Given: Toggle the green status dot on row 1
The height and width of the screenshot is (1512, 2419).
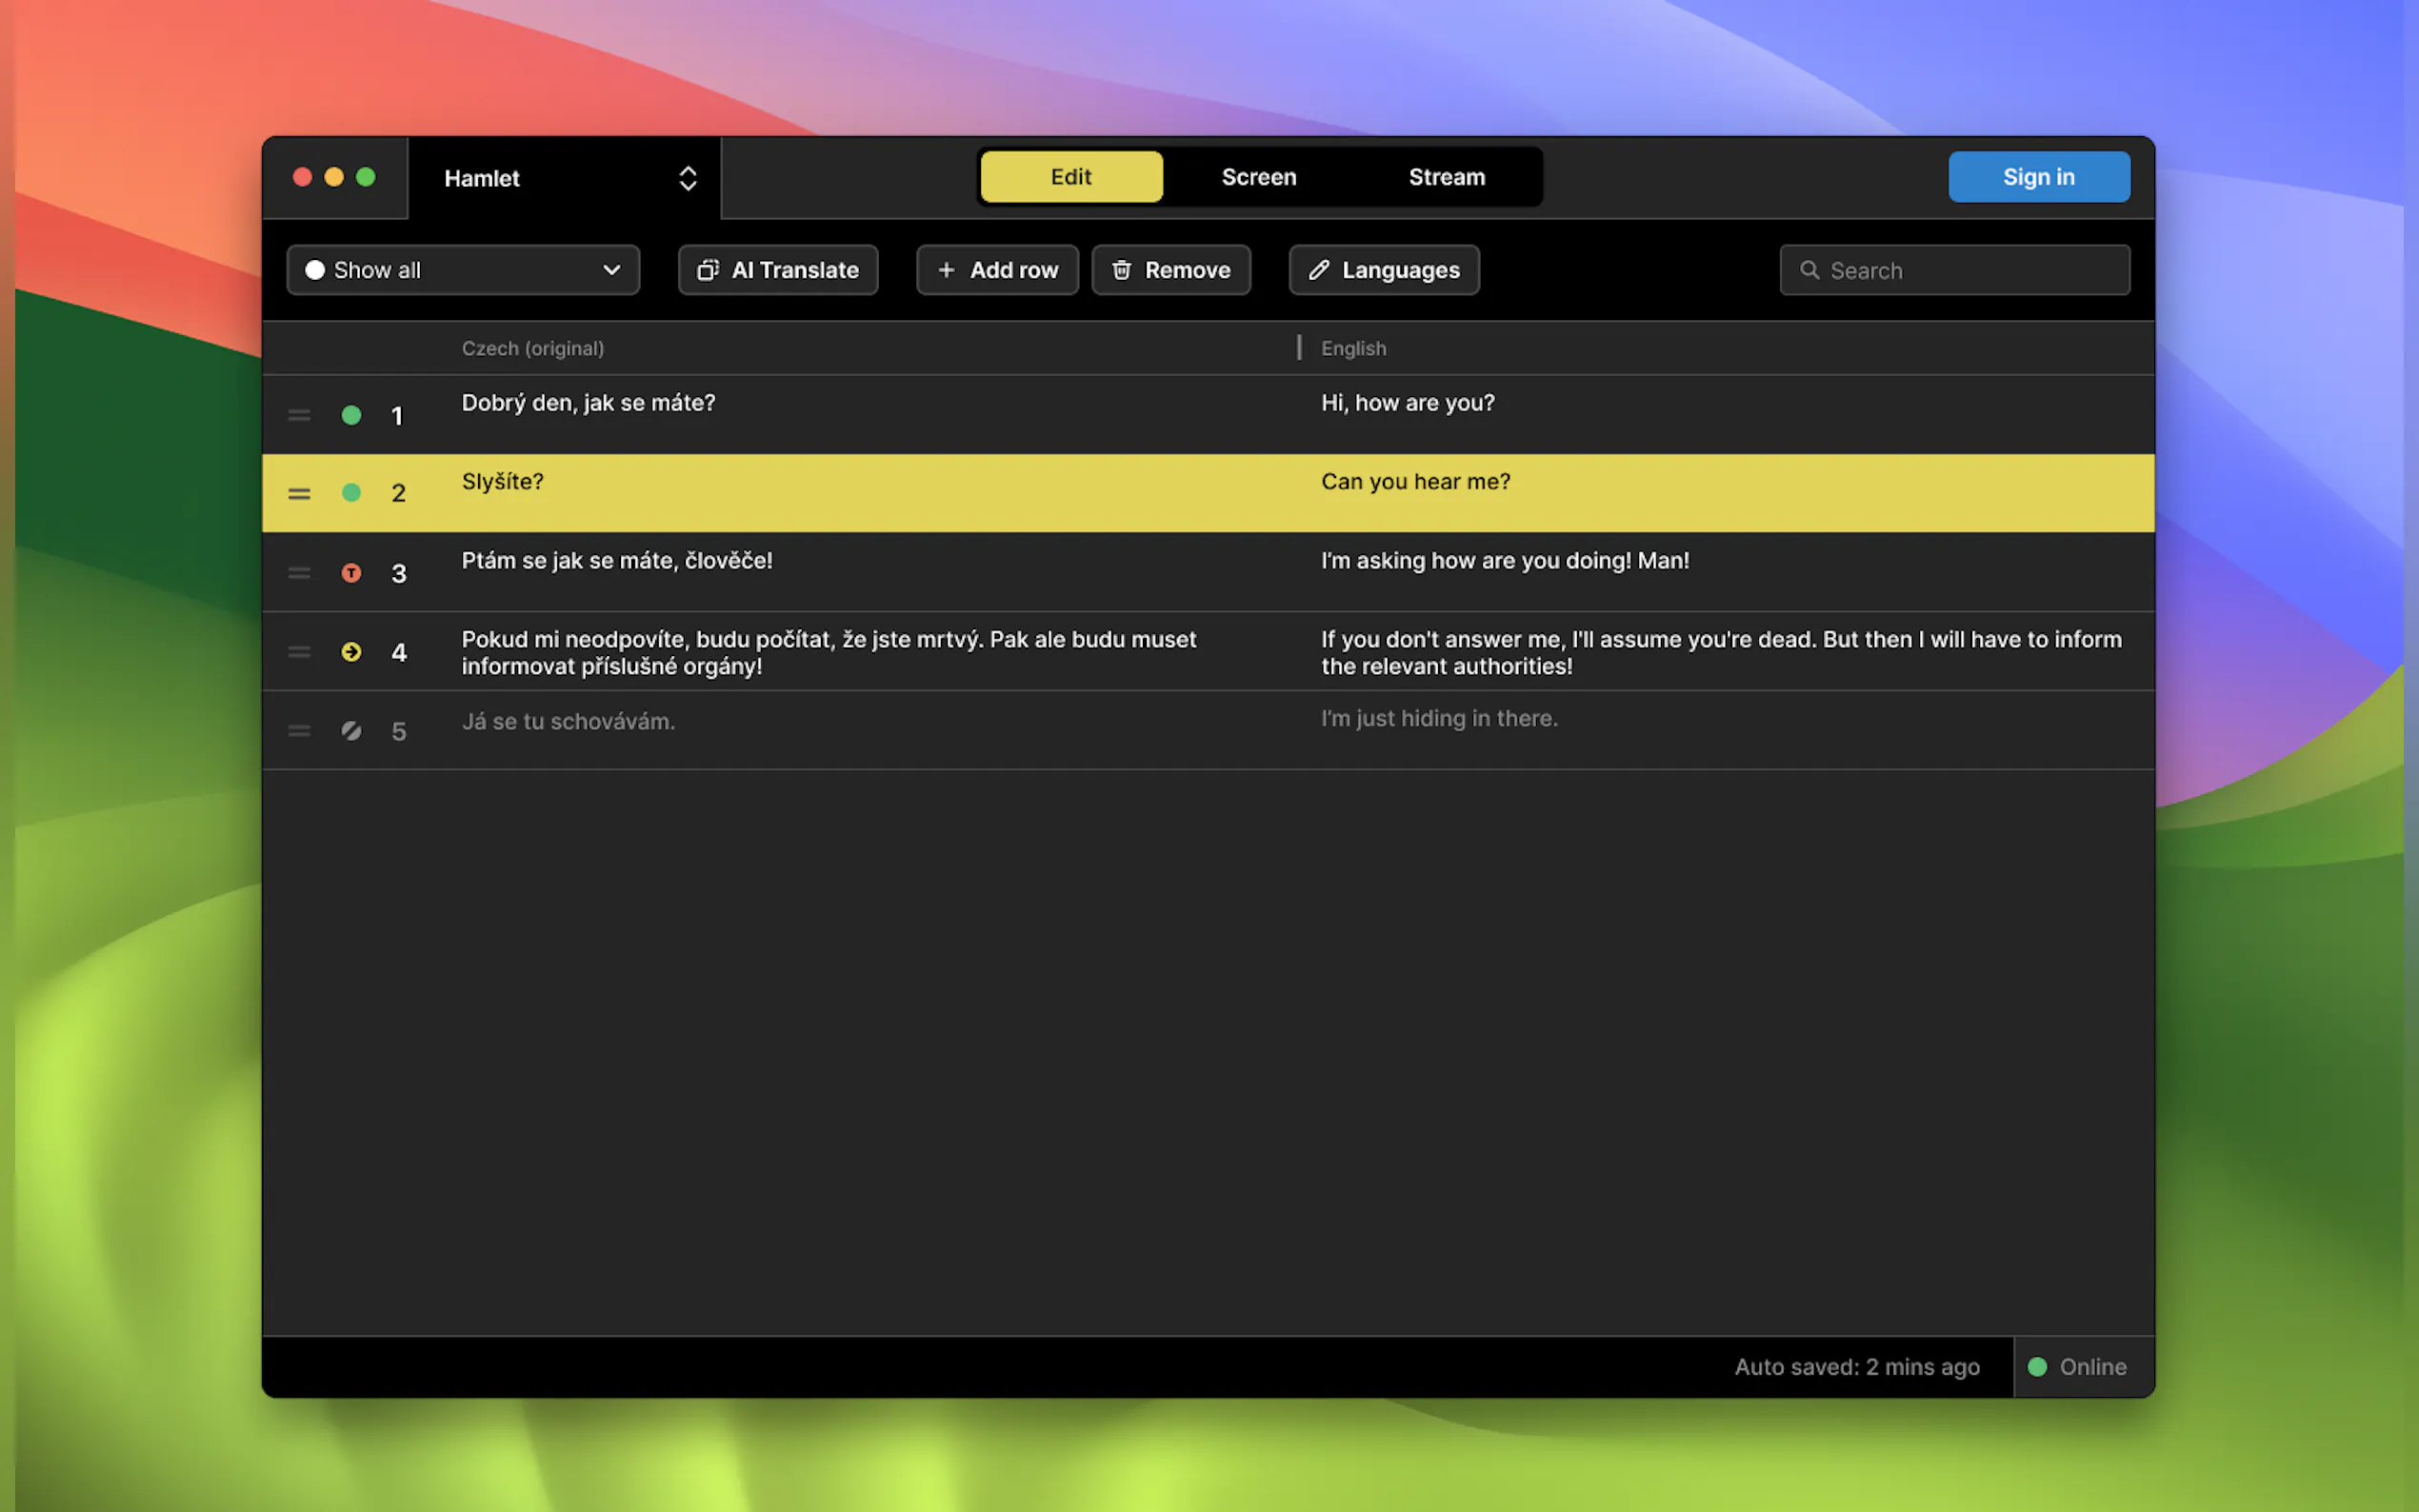Looking at the screenshot, I should tap(351, 415).
